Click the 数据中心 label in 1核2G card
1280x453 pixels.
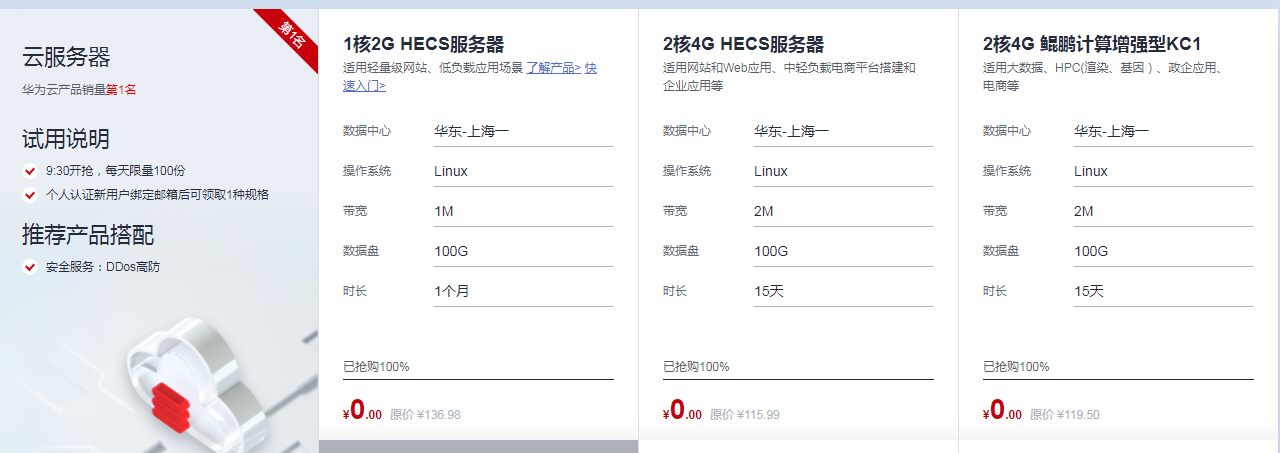tap(367, 131)
